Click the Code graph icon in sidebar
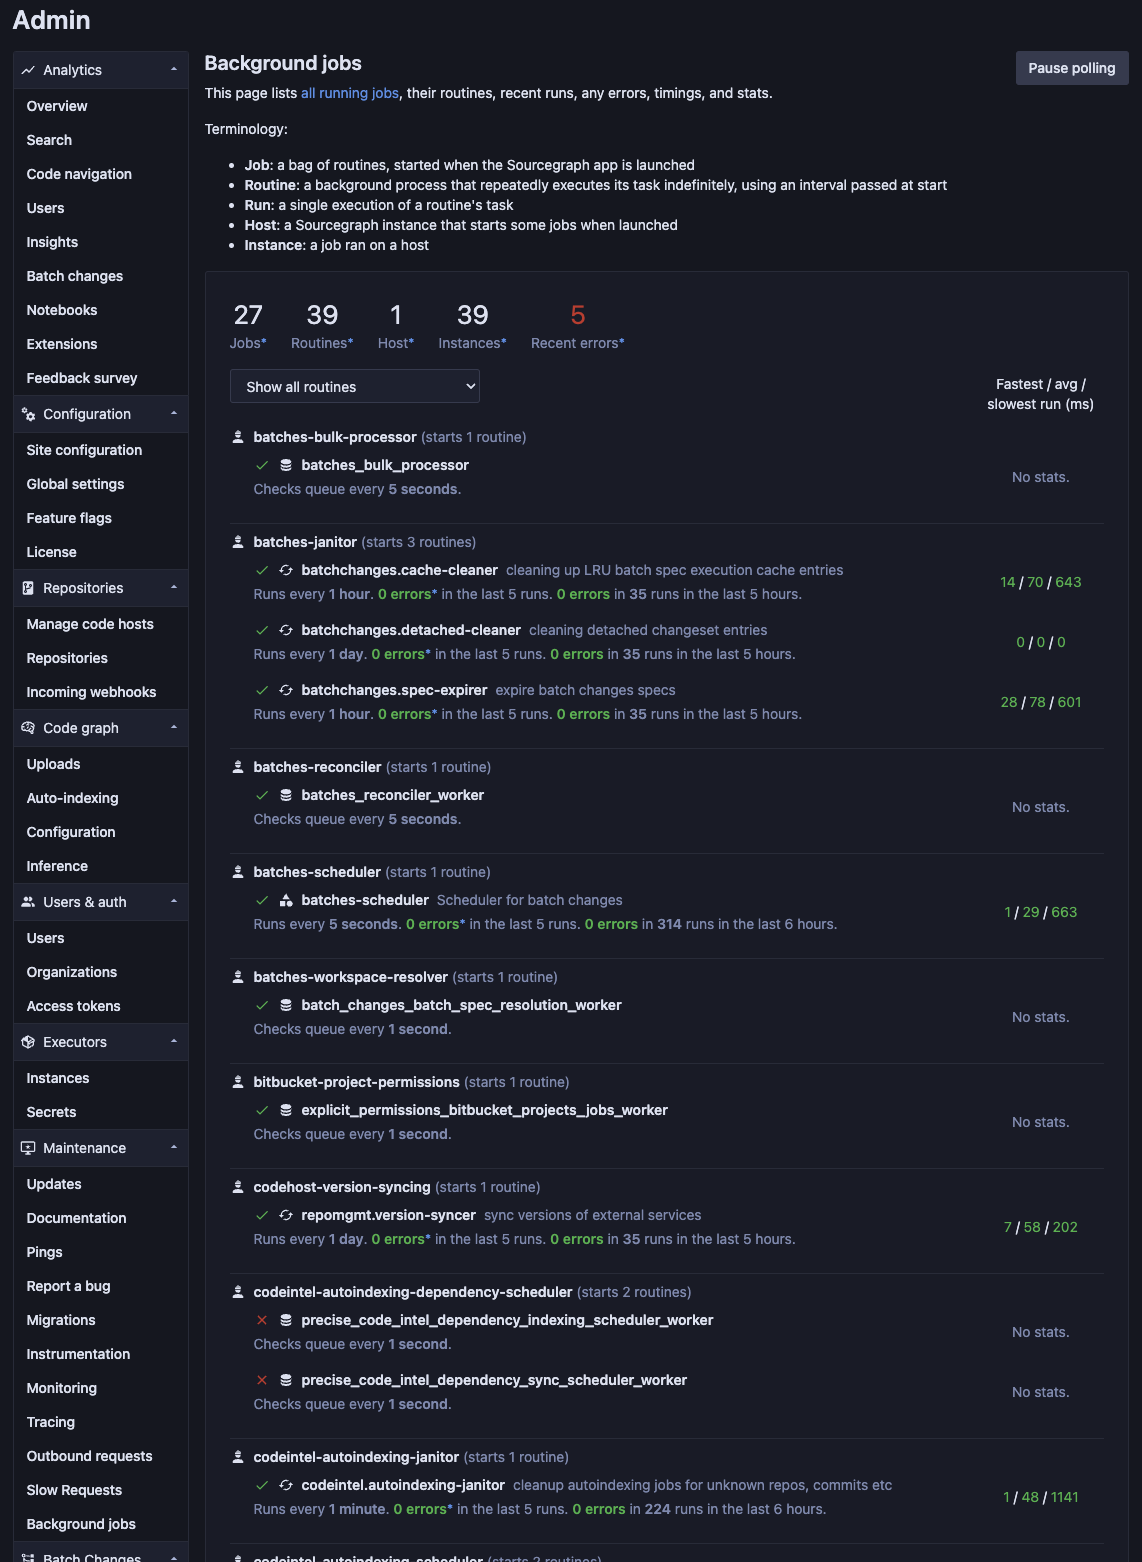Viewport: 1142px width, 1562px height. [x=27, y=728]
